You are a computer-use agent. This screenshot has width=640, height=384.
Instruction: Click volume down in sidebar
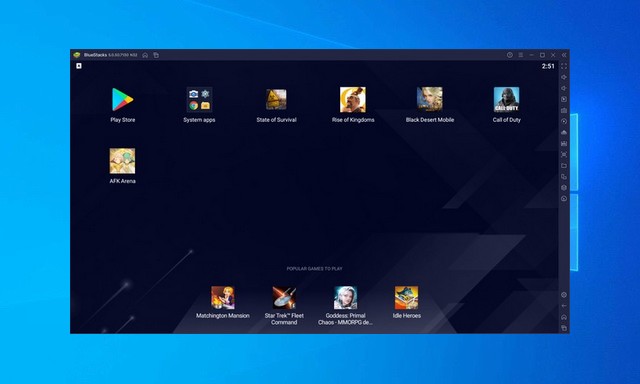564,88
